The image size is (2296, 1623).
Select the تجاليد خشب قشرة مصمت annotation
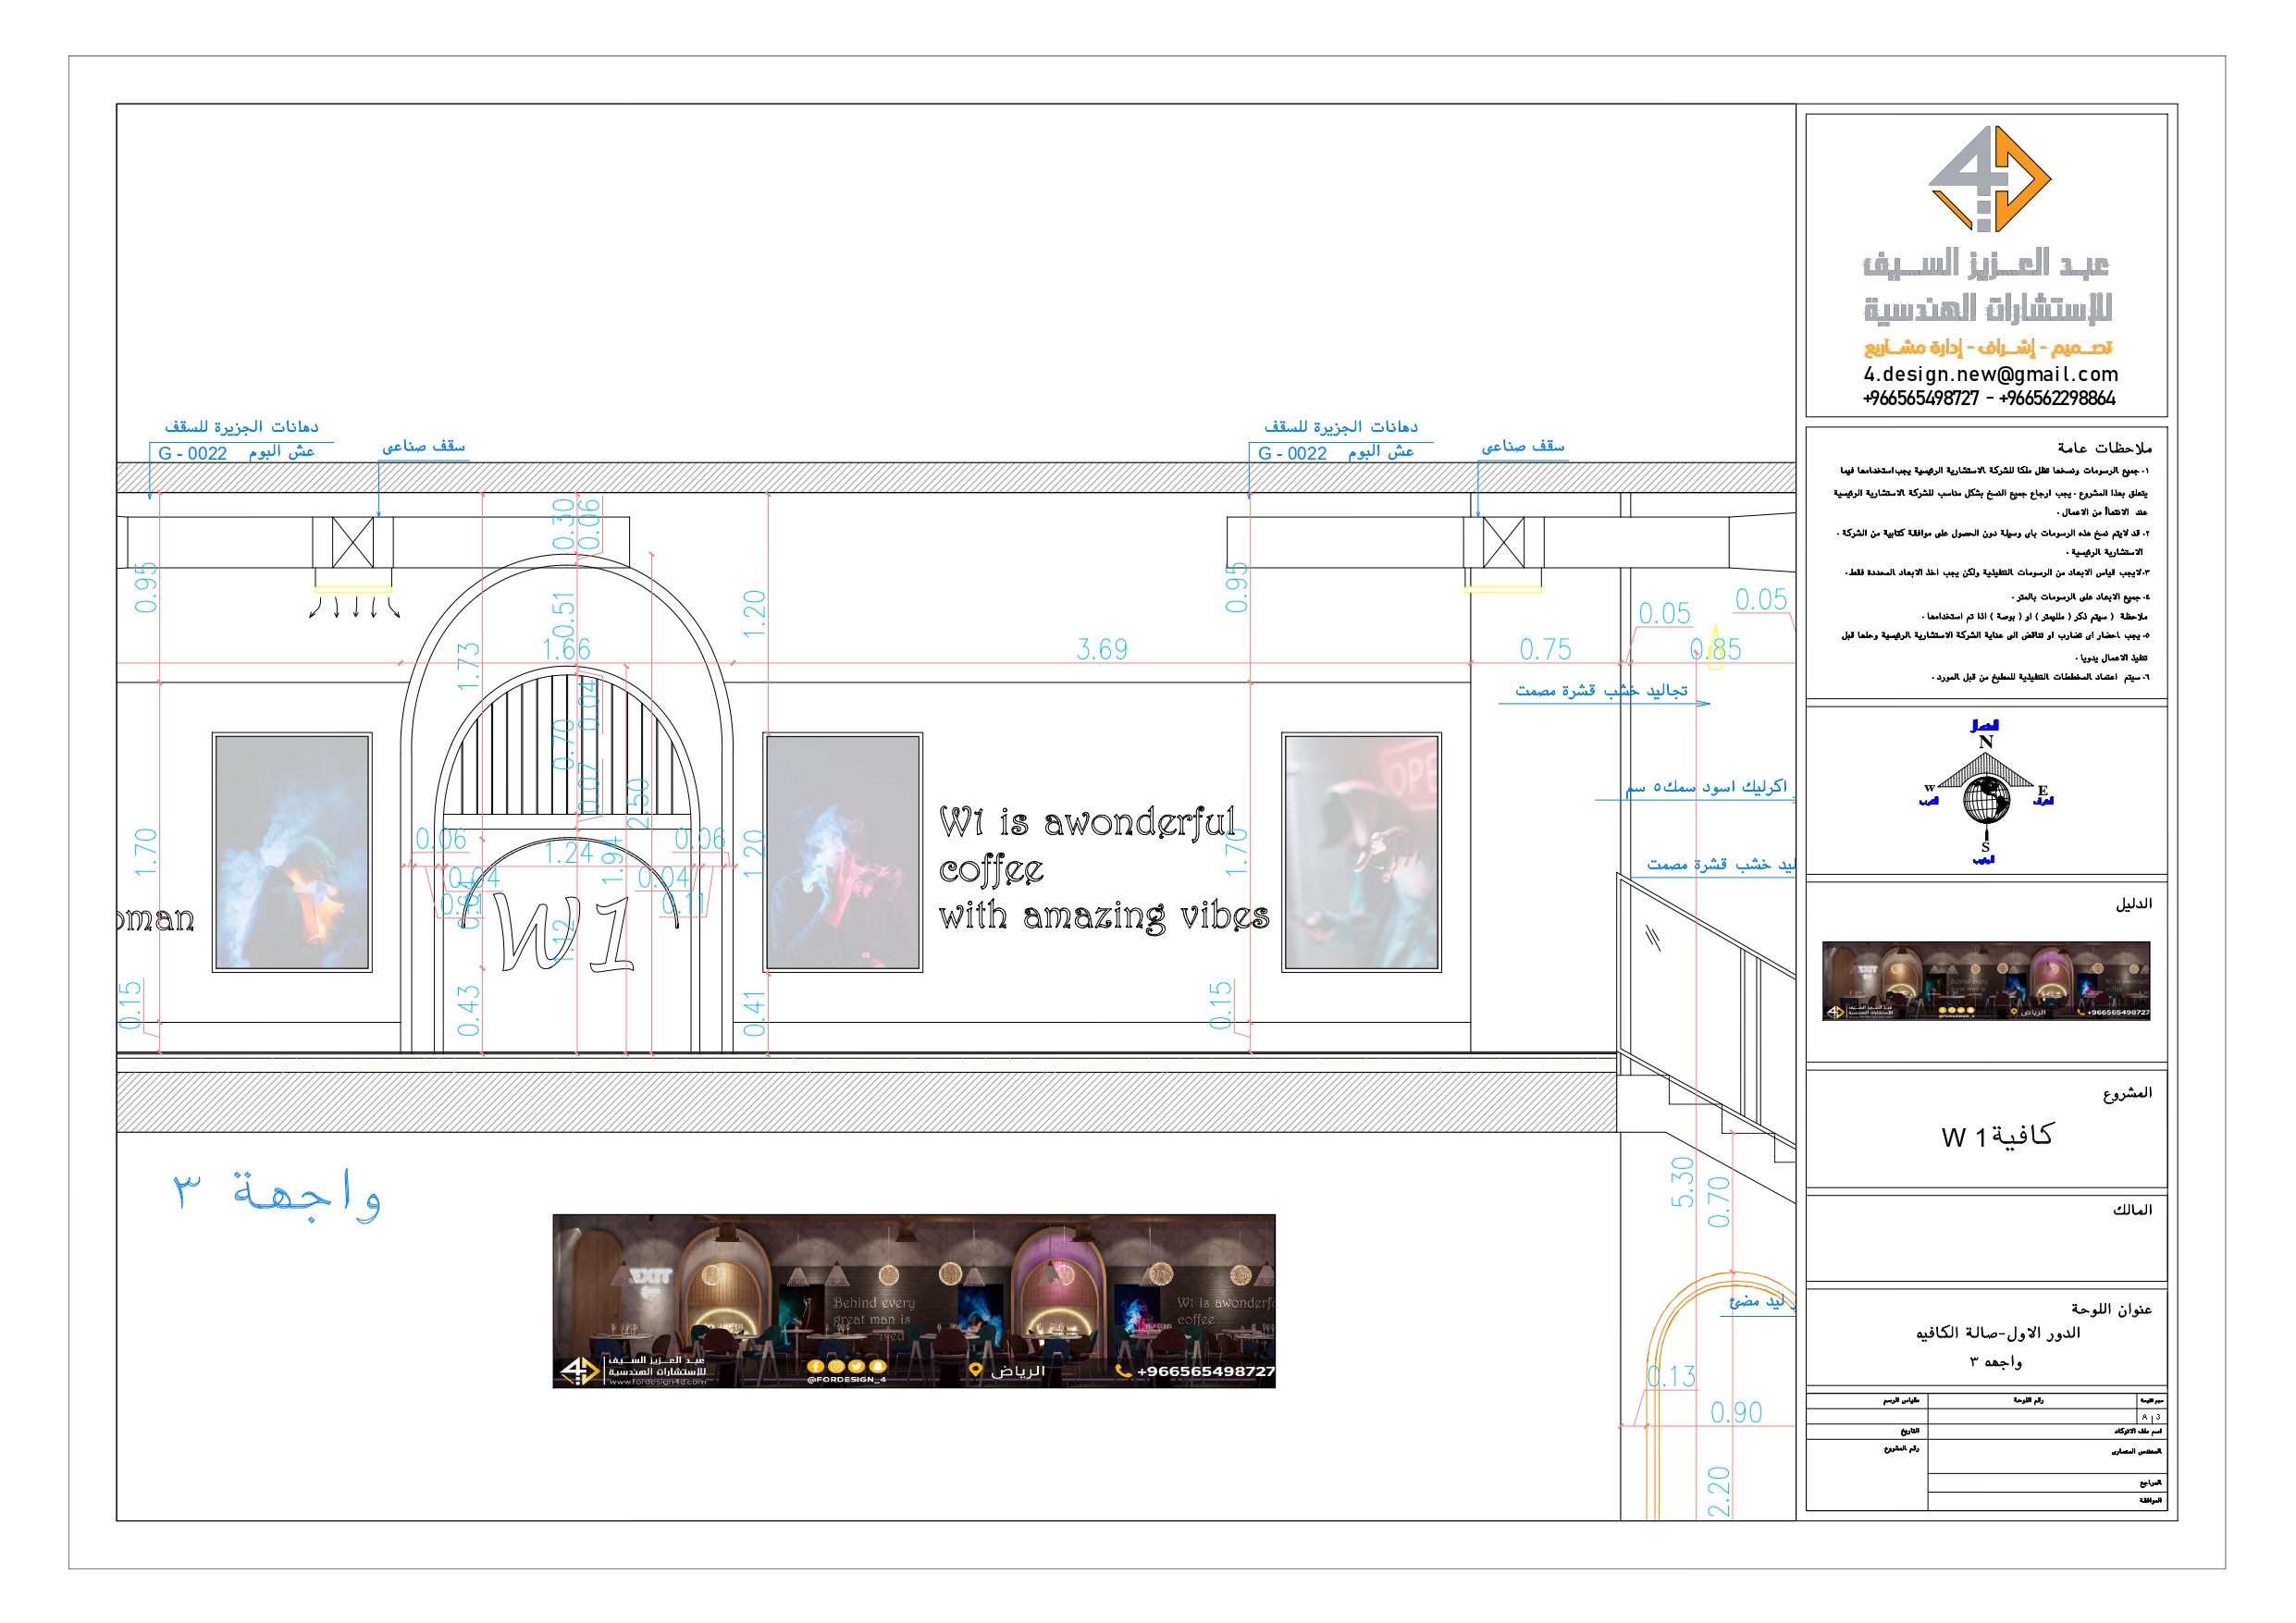(1601, 691)
